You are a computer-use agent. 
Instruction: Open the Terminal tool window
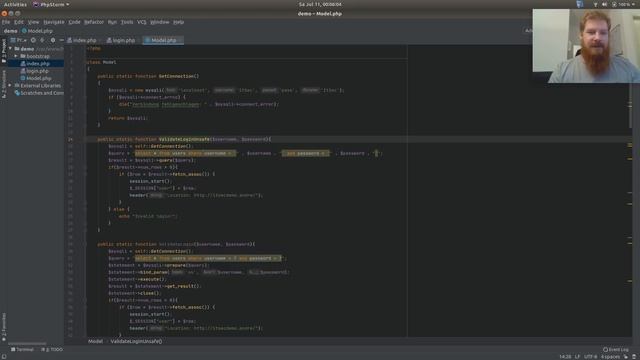tap(22, 350)
